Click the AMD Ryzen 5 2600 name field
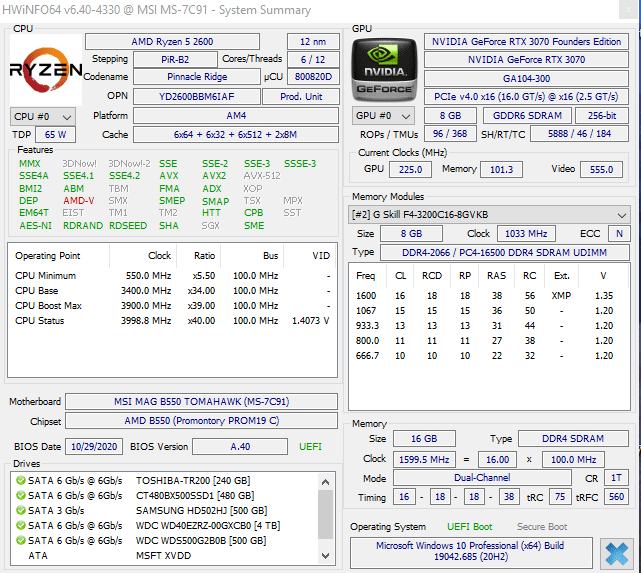The image size is (641, 573). pos(173,42)
